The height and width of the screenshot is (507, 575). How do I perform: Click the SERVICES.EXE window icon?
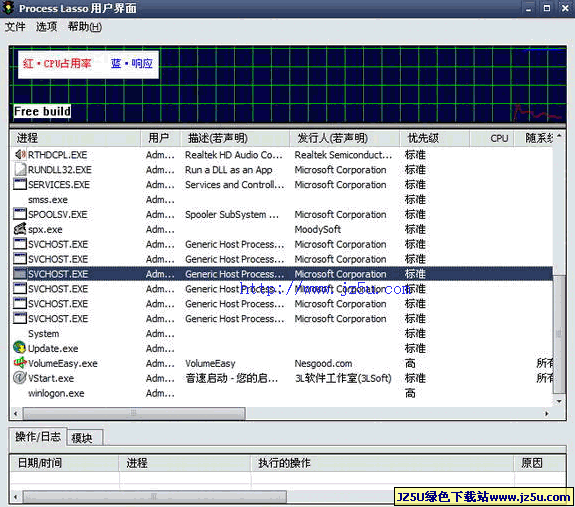pyautogui.click(x=20, y=184)
